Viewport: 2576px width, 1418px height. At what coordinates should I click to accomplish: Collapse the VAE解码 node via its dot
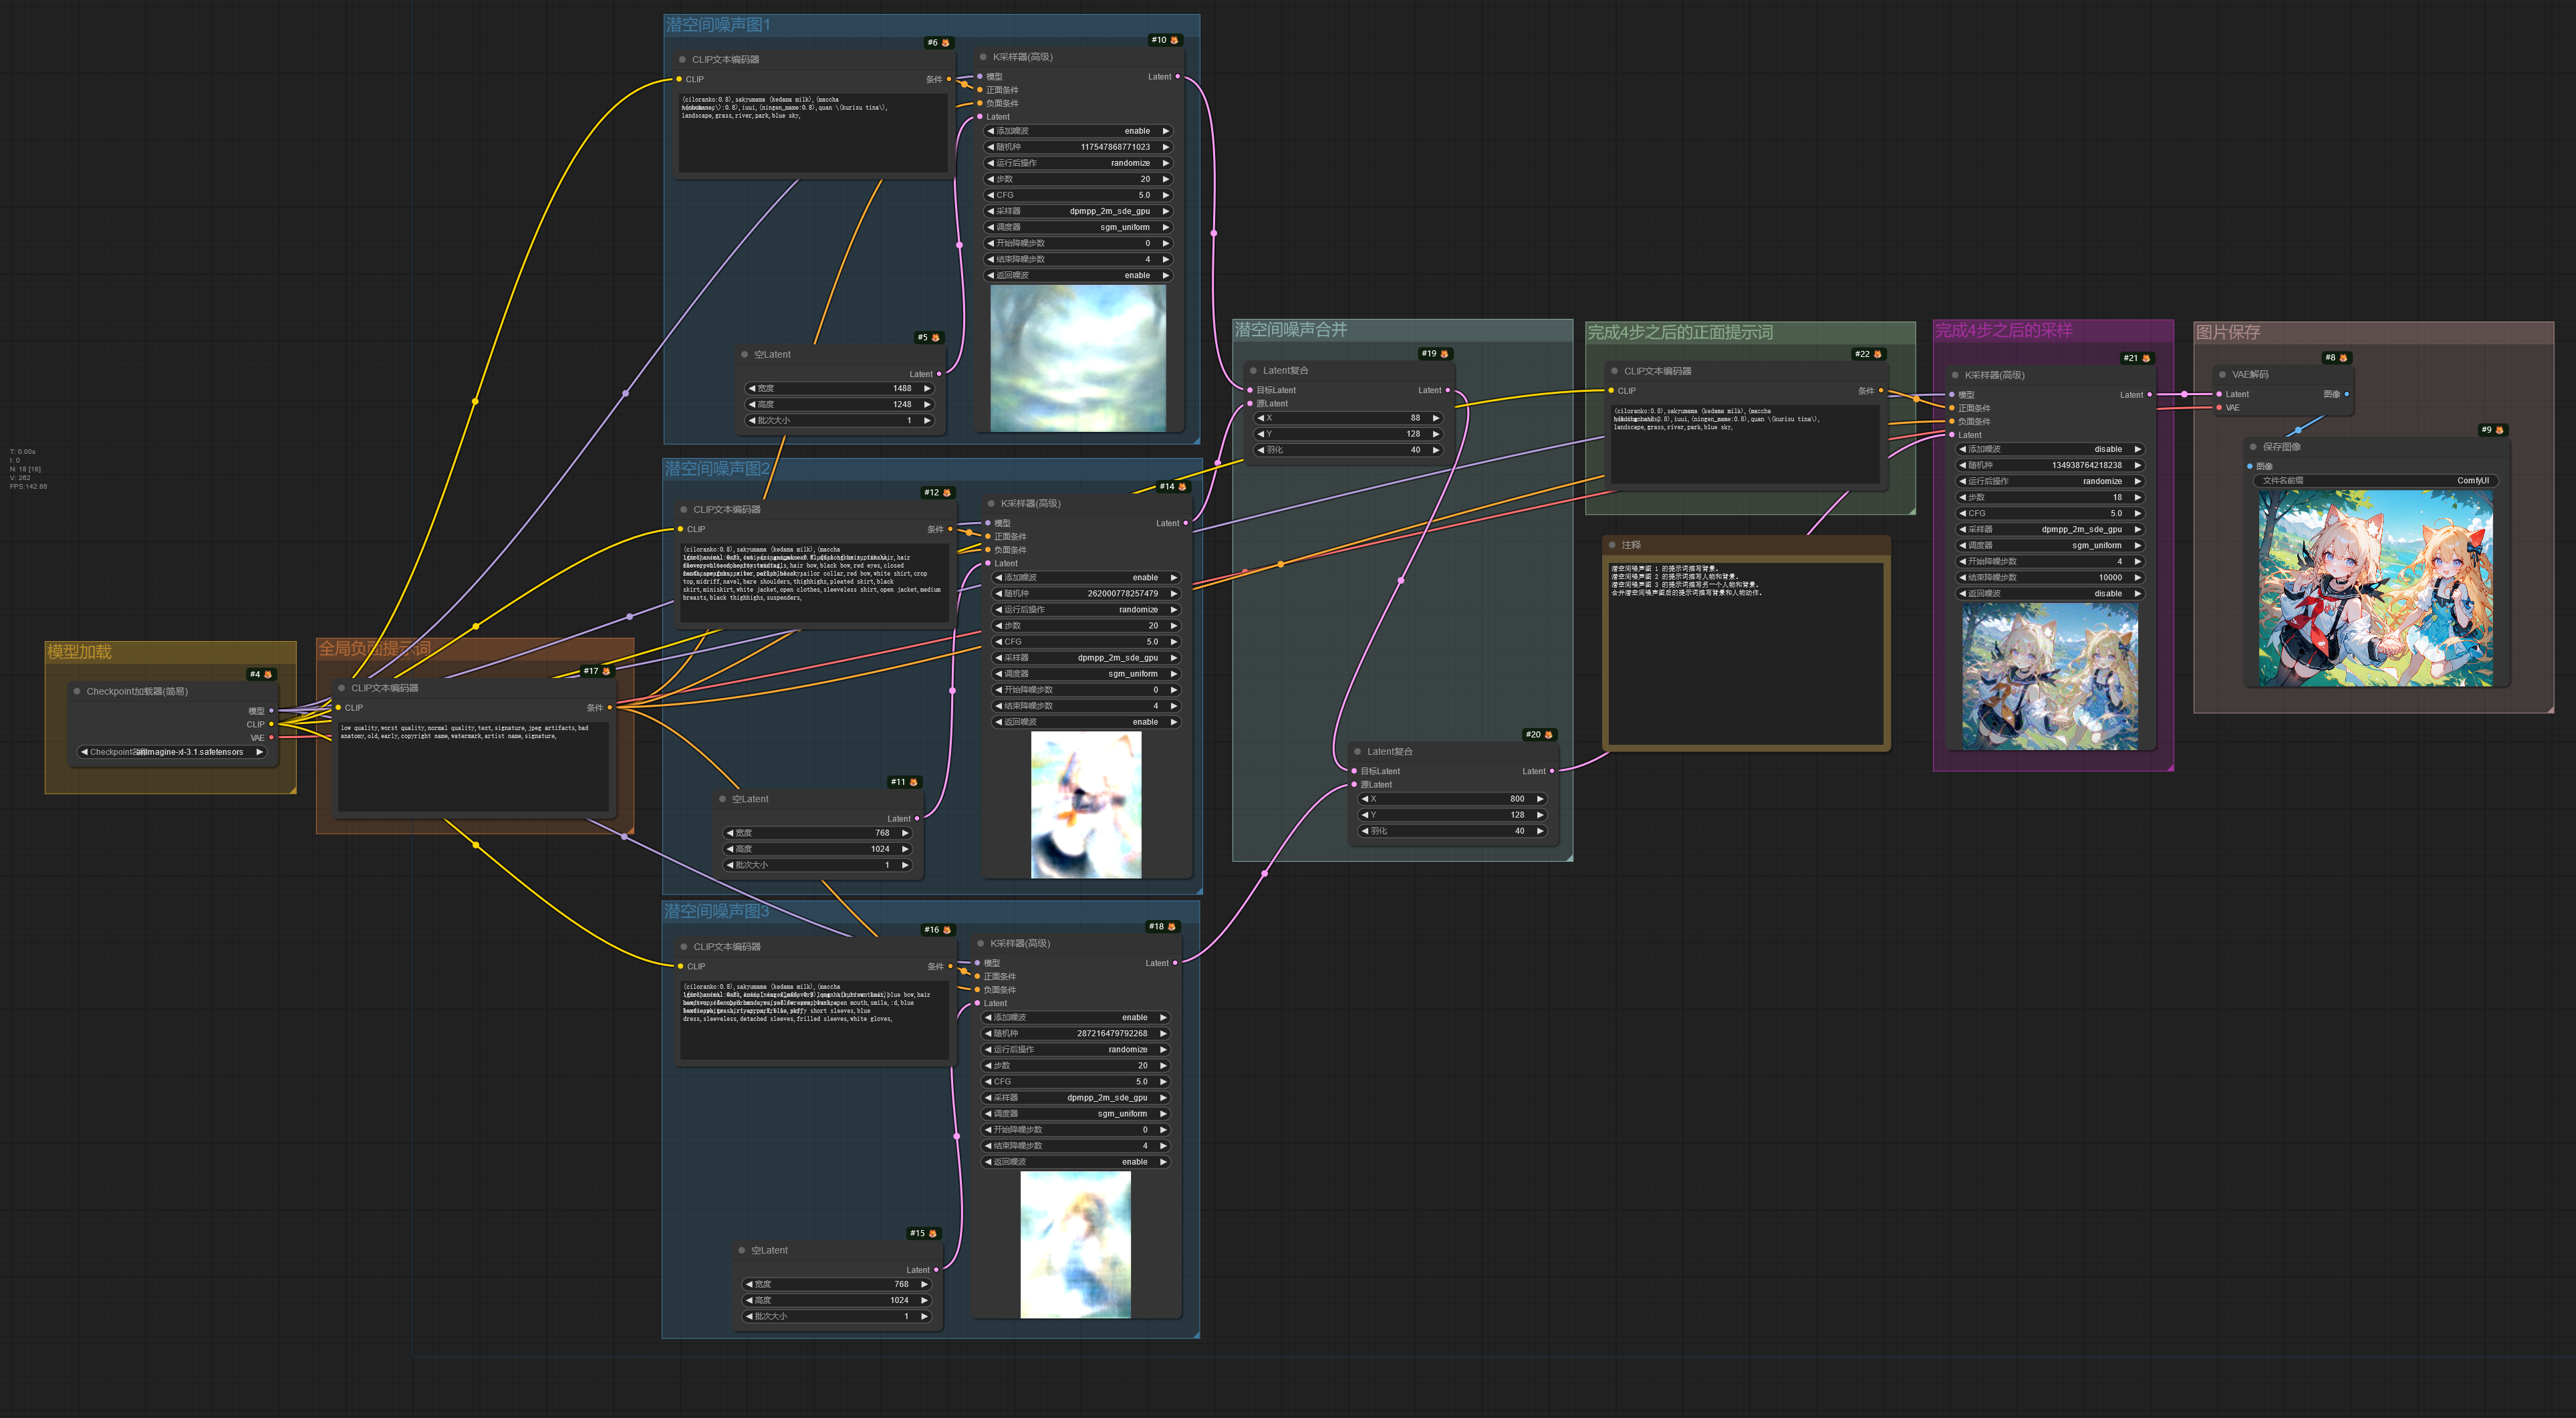pyautogui.click(x=2222, y=375)
